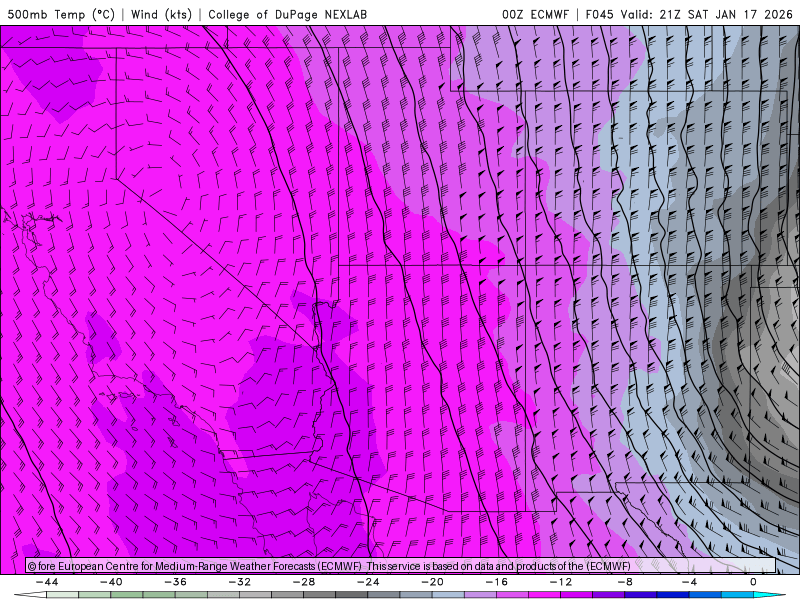Image resolution: width=800 pixels, height=600 pixels.
Task: Click the 0 label on the color scale
Action: point(753,582)
